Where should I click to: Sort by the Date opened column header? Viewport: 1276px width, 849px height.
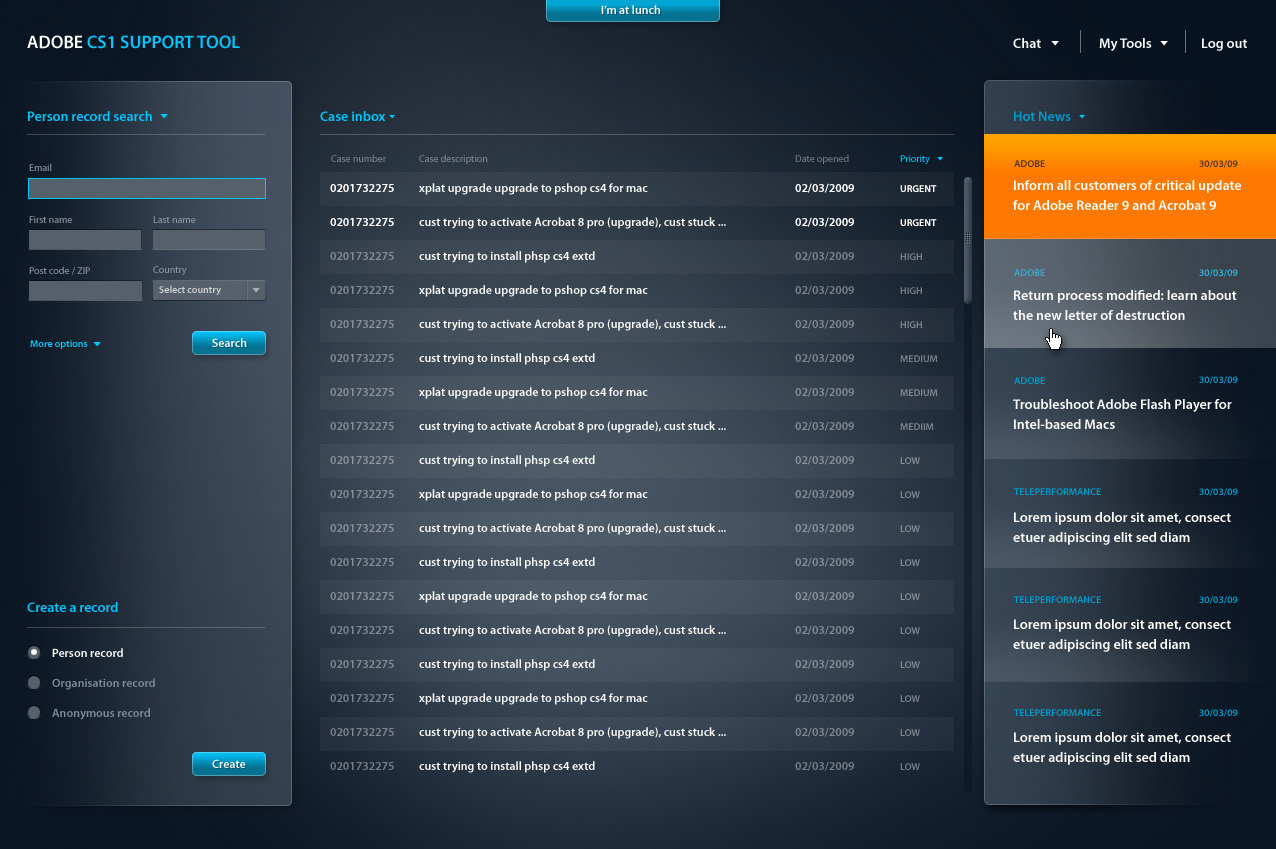[x=822, y=158]
